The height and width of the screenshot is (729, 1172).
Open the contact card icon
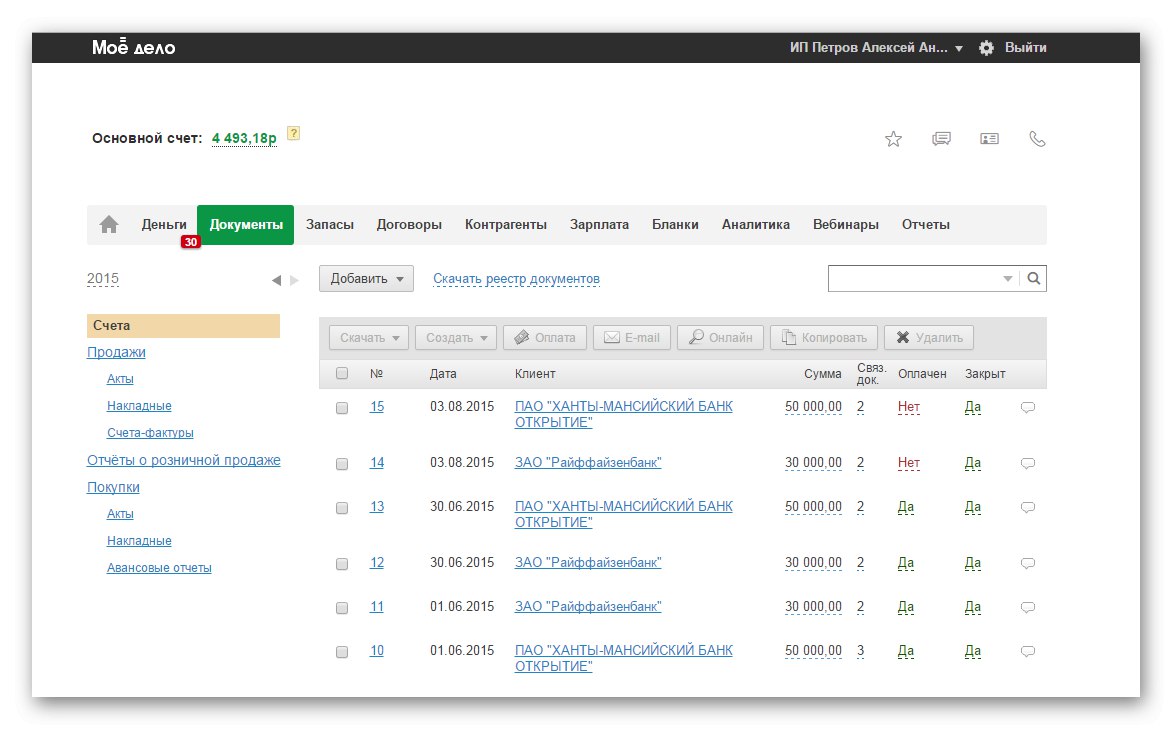[x=989, y=139]
